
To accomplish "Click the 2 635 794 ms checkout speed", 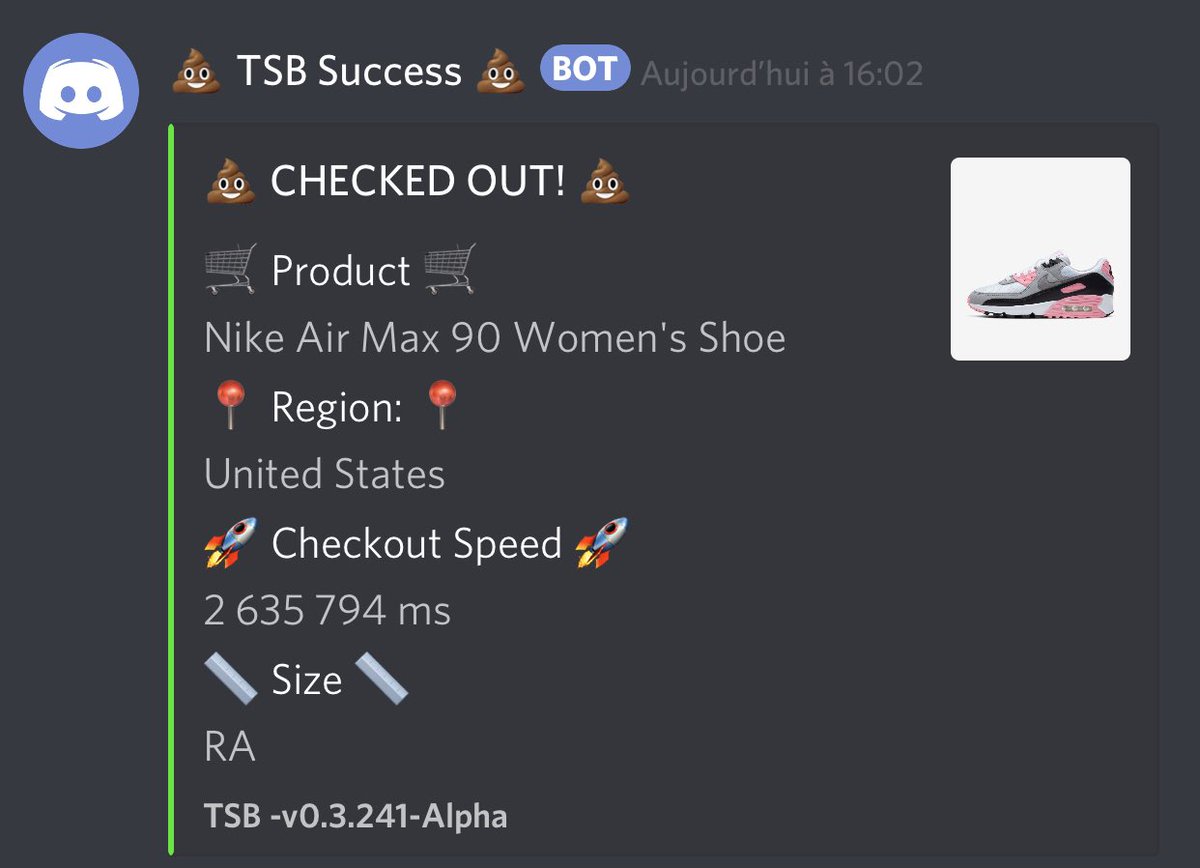I will [x=327, y=610].
